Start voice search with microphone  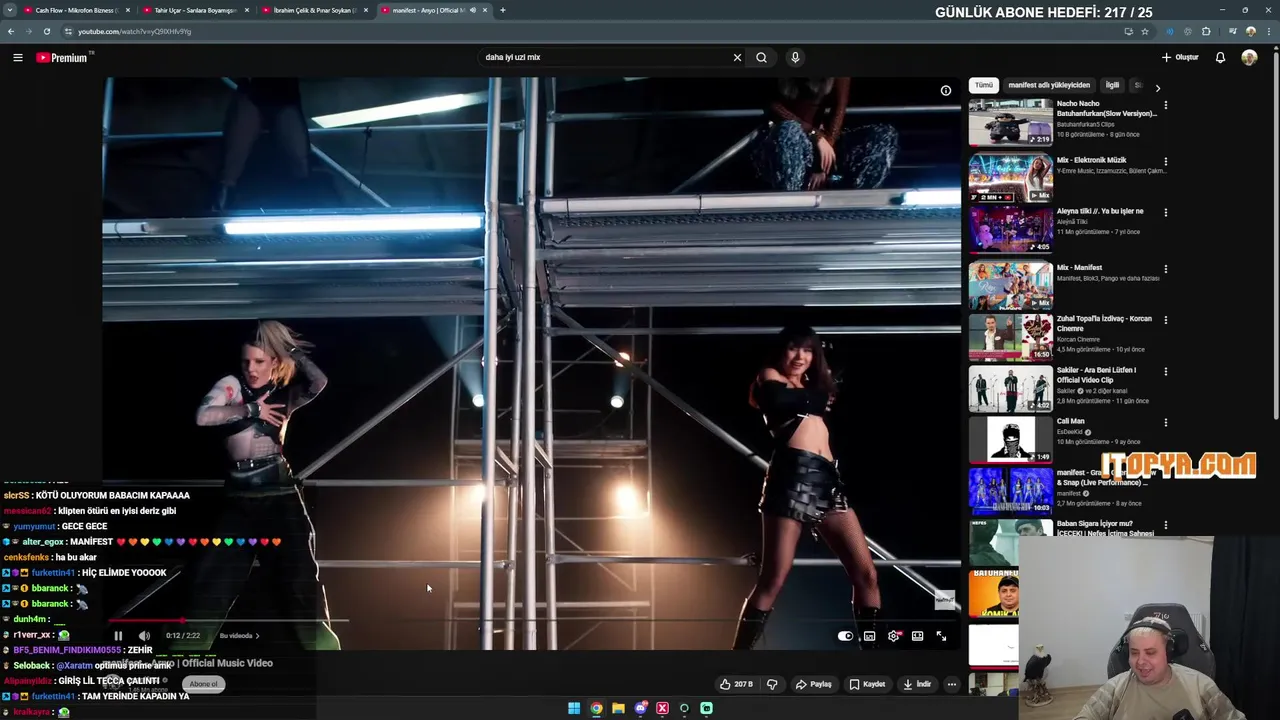pos(795,57)
